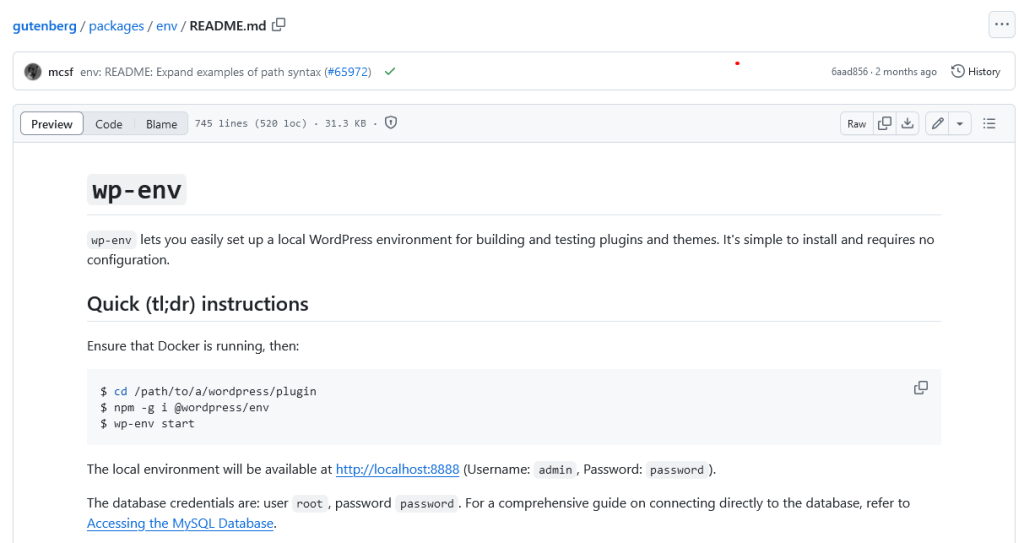Switch to the Code tab
This screenshot has width=1024, height=543.
click(x=109, y=124)
